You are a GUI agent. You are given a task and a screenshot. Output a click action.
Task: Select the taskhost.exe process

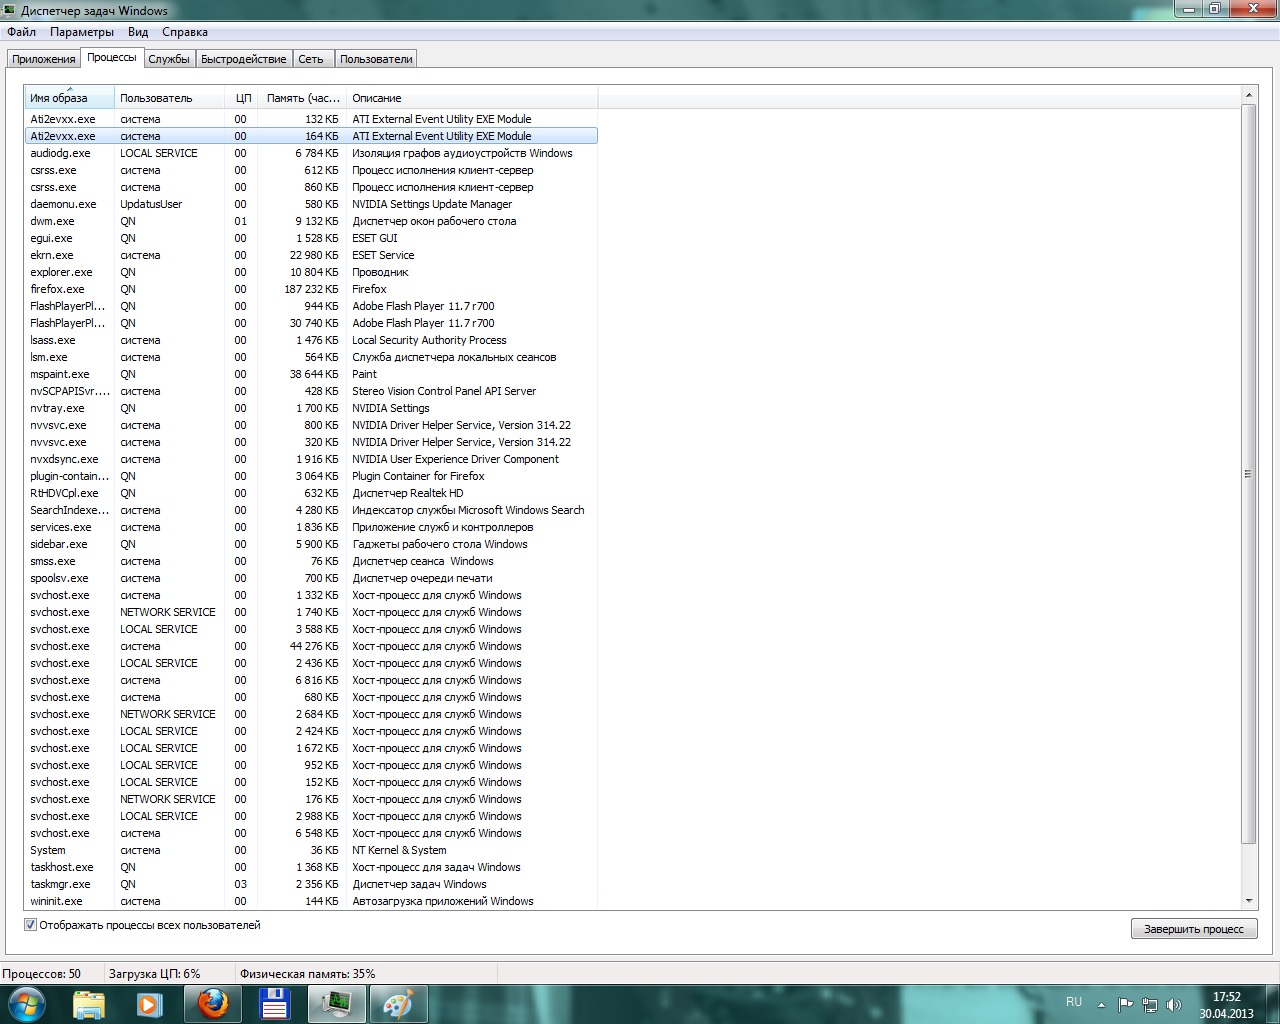(x=311, y=867)
